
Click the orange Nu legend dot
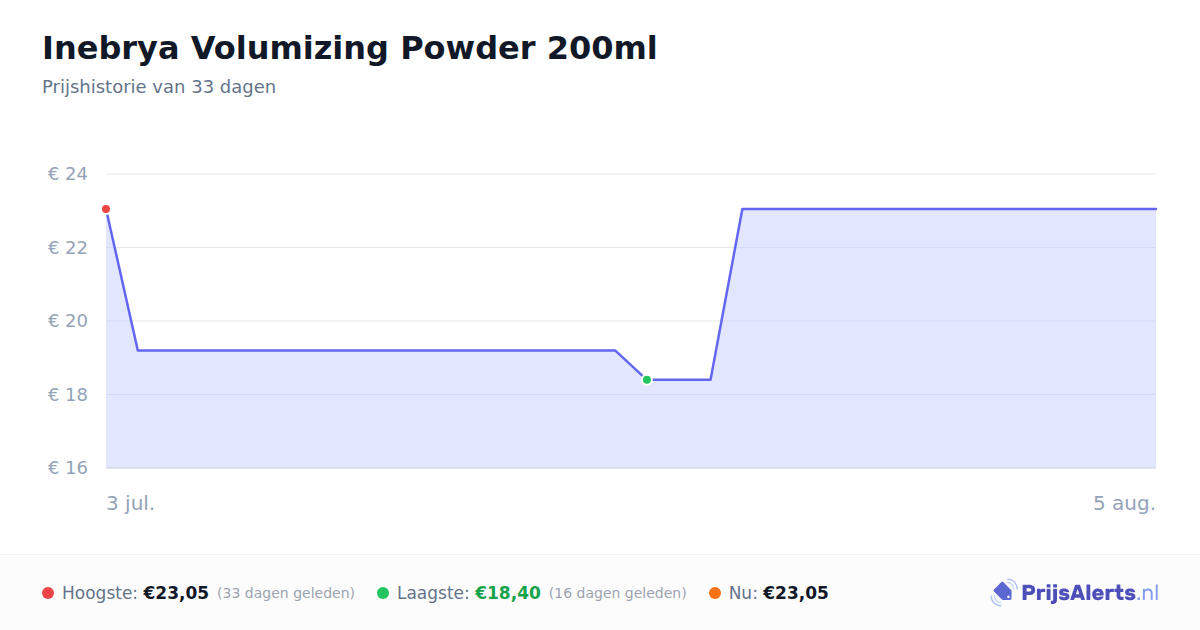[x=715, y=593]
